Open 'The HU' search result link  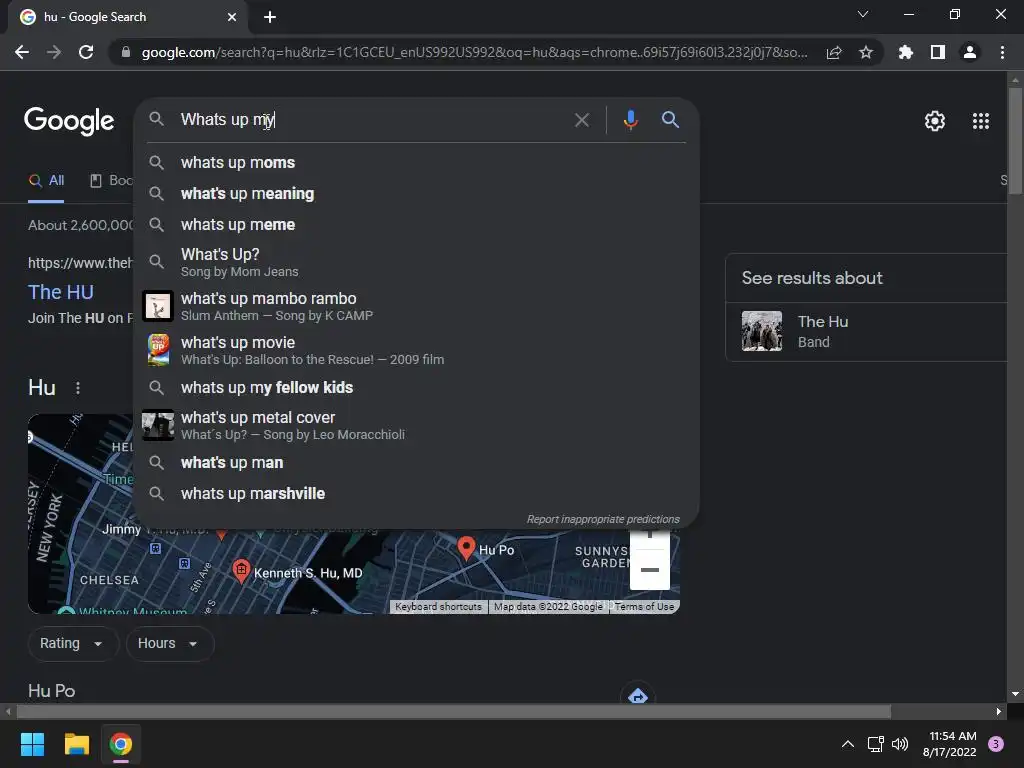click(61, 292)
